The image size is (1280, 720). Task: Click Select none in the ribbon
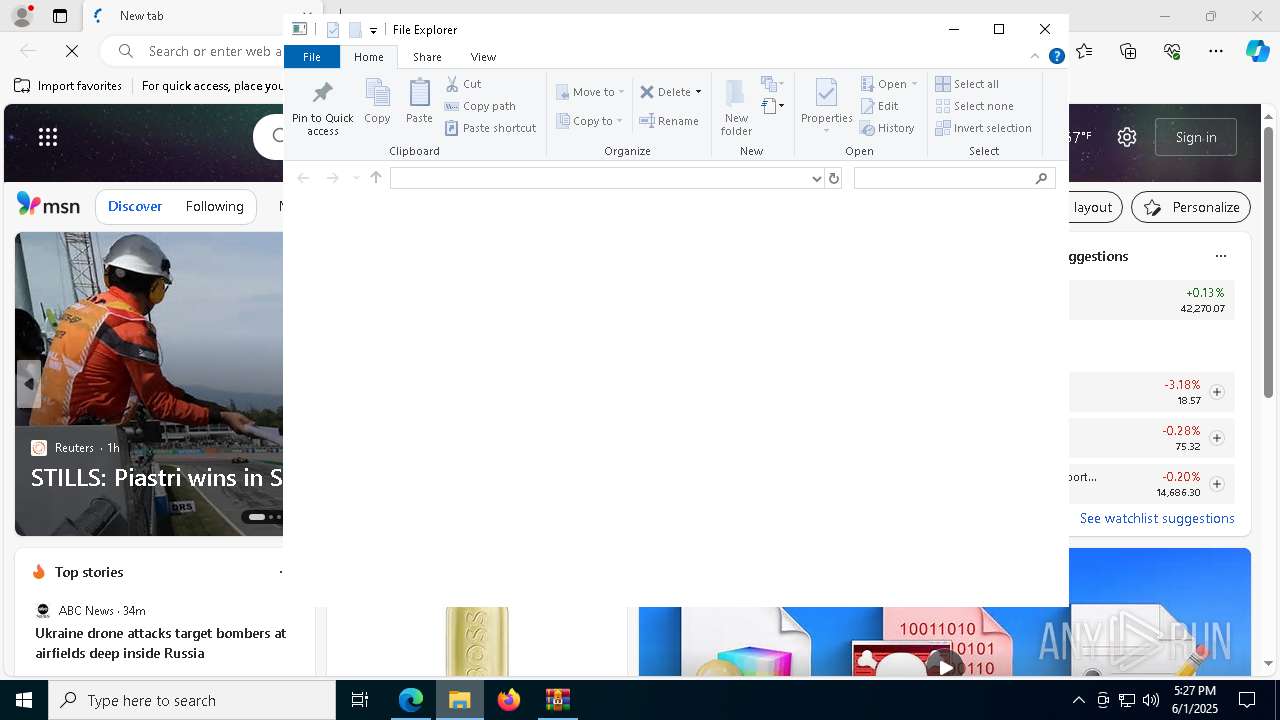pyautogui.click(x=974, y=106)
